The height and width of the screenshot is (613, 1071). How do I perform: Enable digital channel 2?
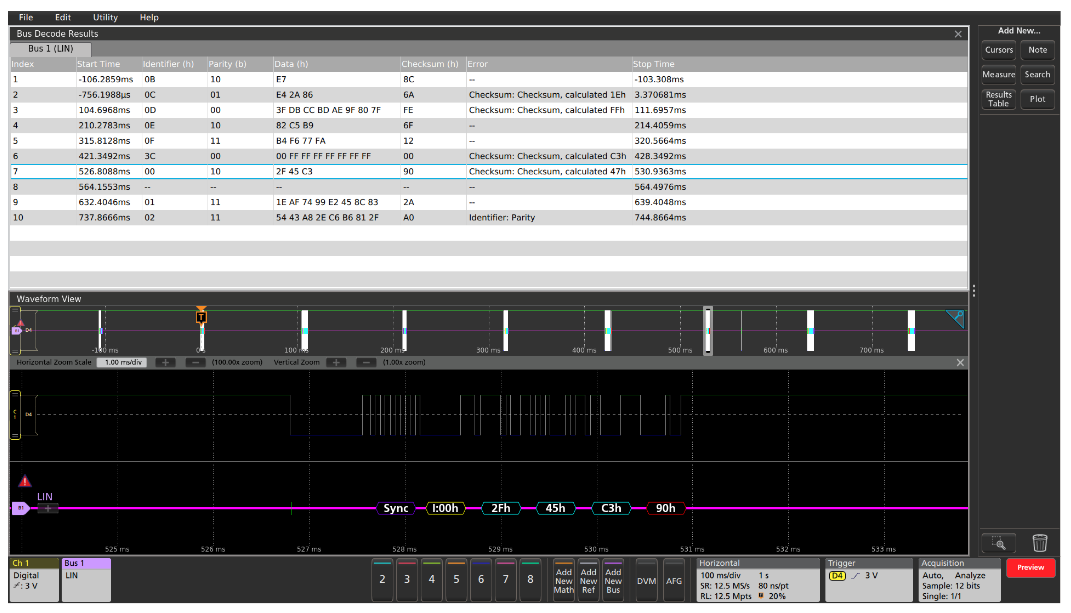[383, 578]
